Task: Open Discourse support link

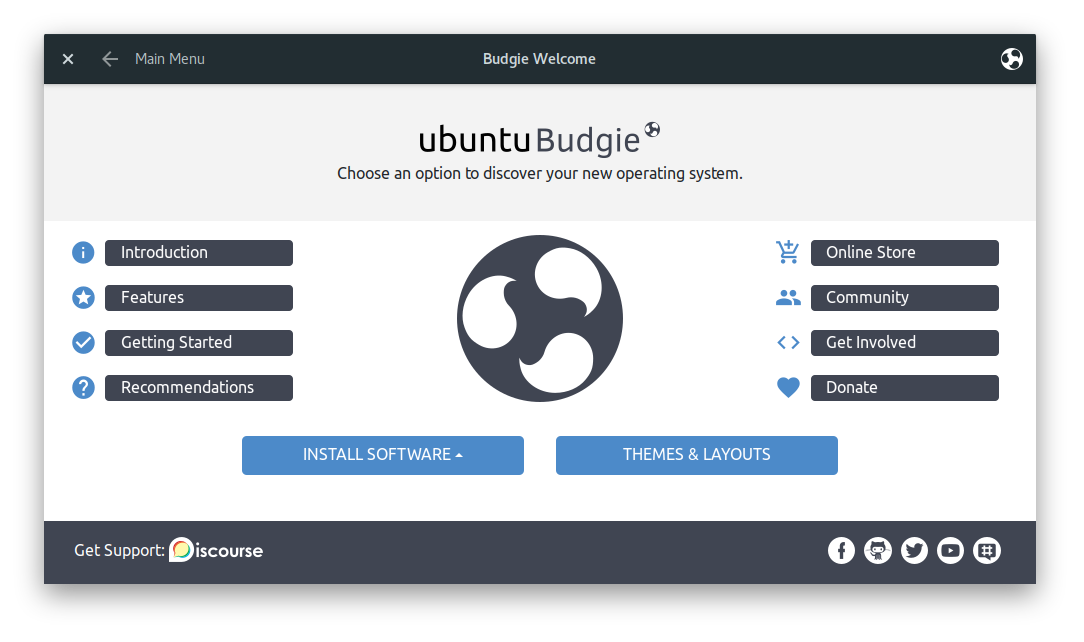Action: point(216,550)
